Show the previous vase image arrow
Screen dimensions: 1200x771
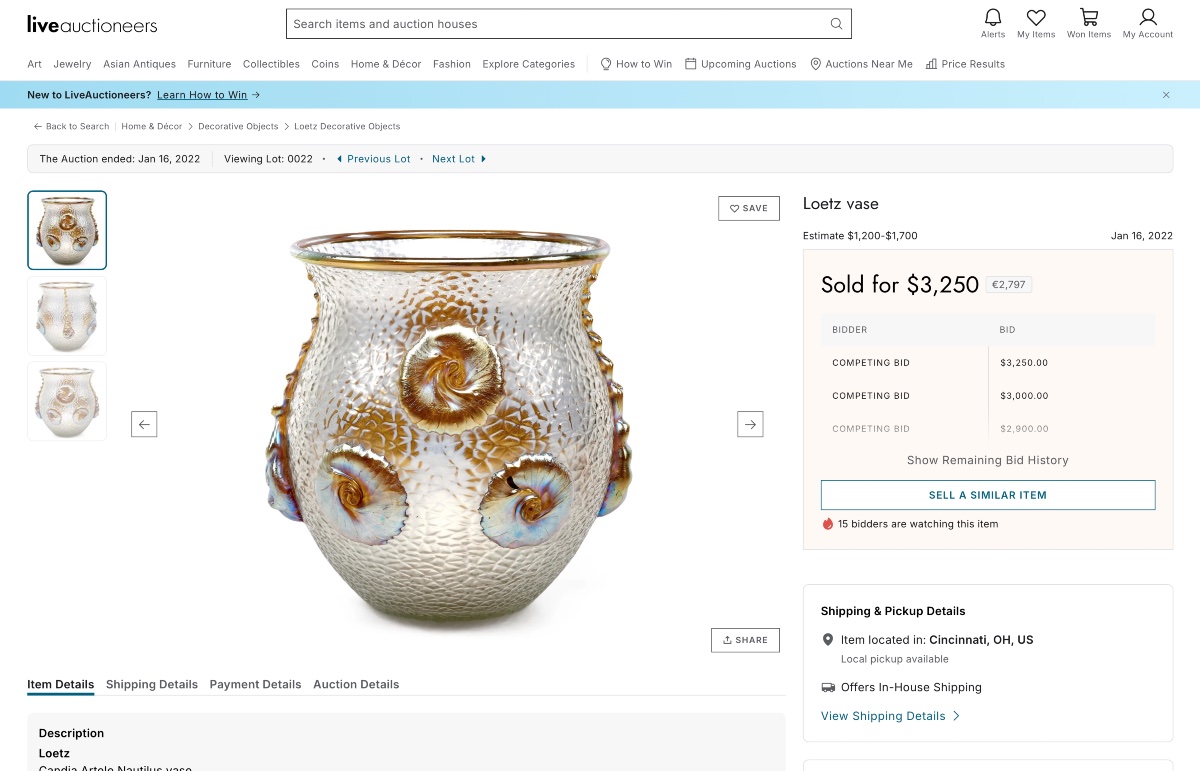(x=144, y=424)
